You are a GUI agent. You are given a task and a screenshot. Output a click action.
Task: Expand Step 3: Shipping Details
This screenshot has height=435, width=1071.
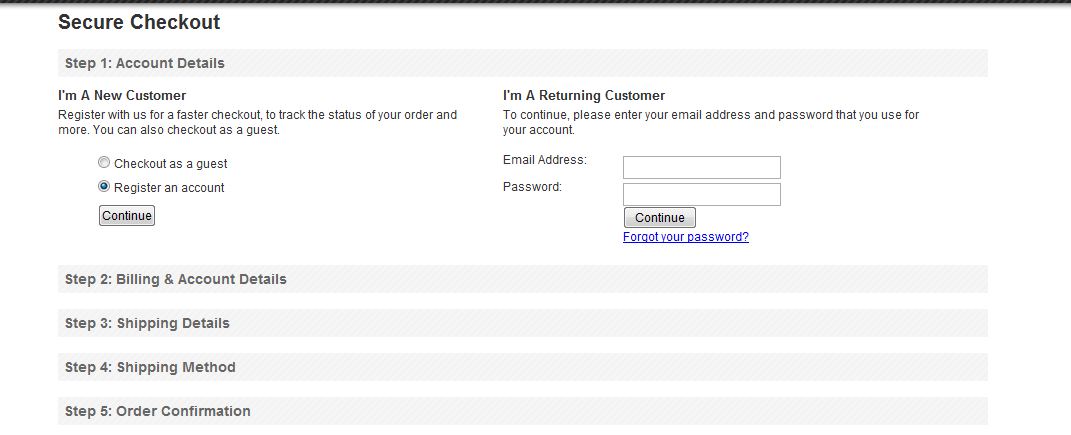point(147,323)
